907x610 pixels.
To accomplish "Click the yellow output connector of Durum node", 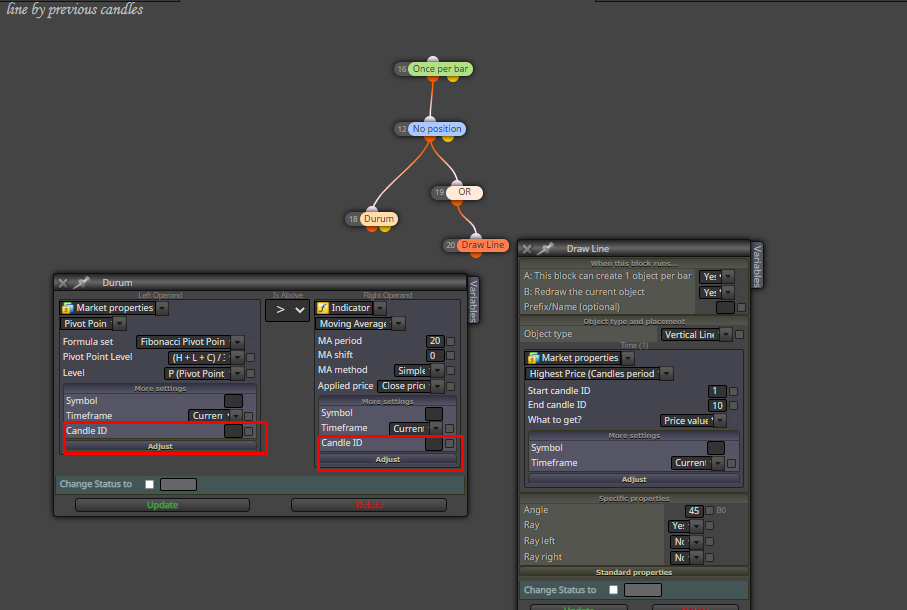I will click(x=385, y=228).
